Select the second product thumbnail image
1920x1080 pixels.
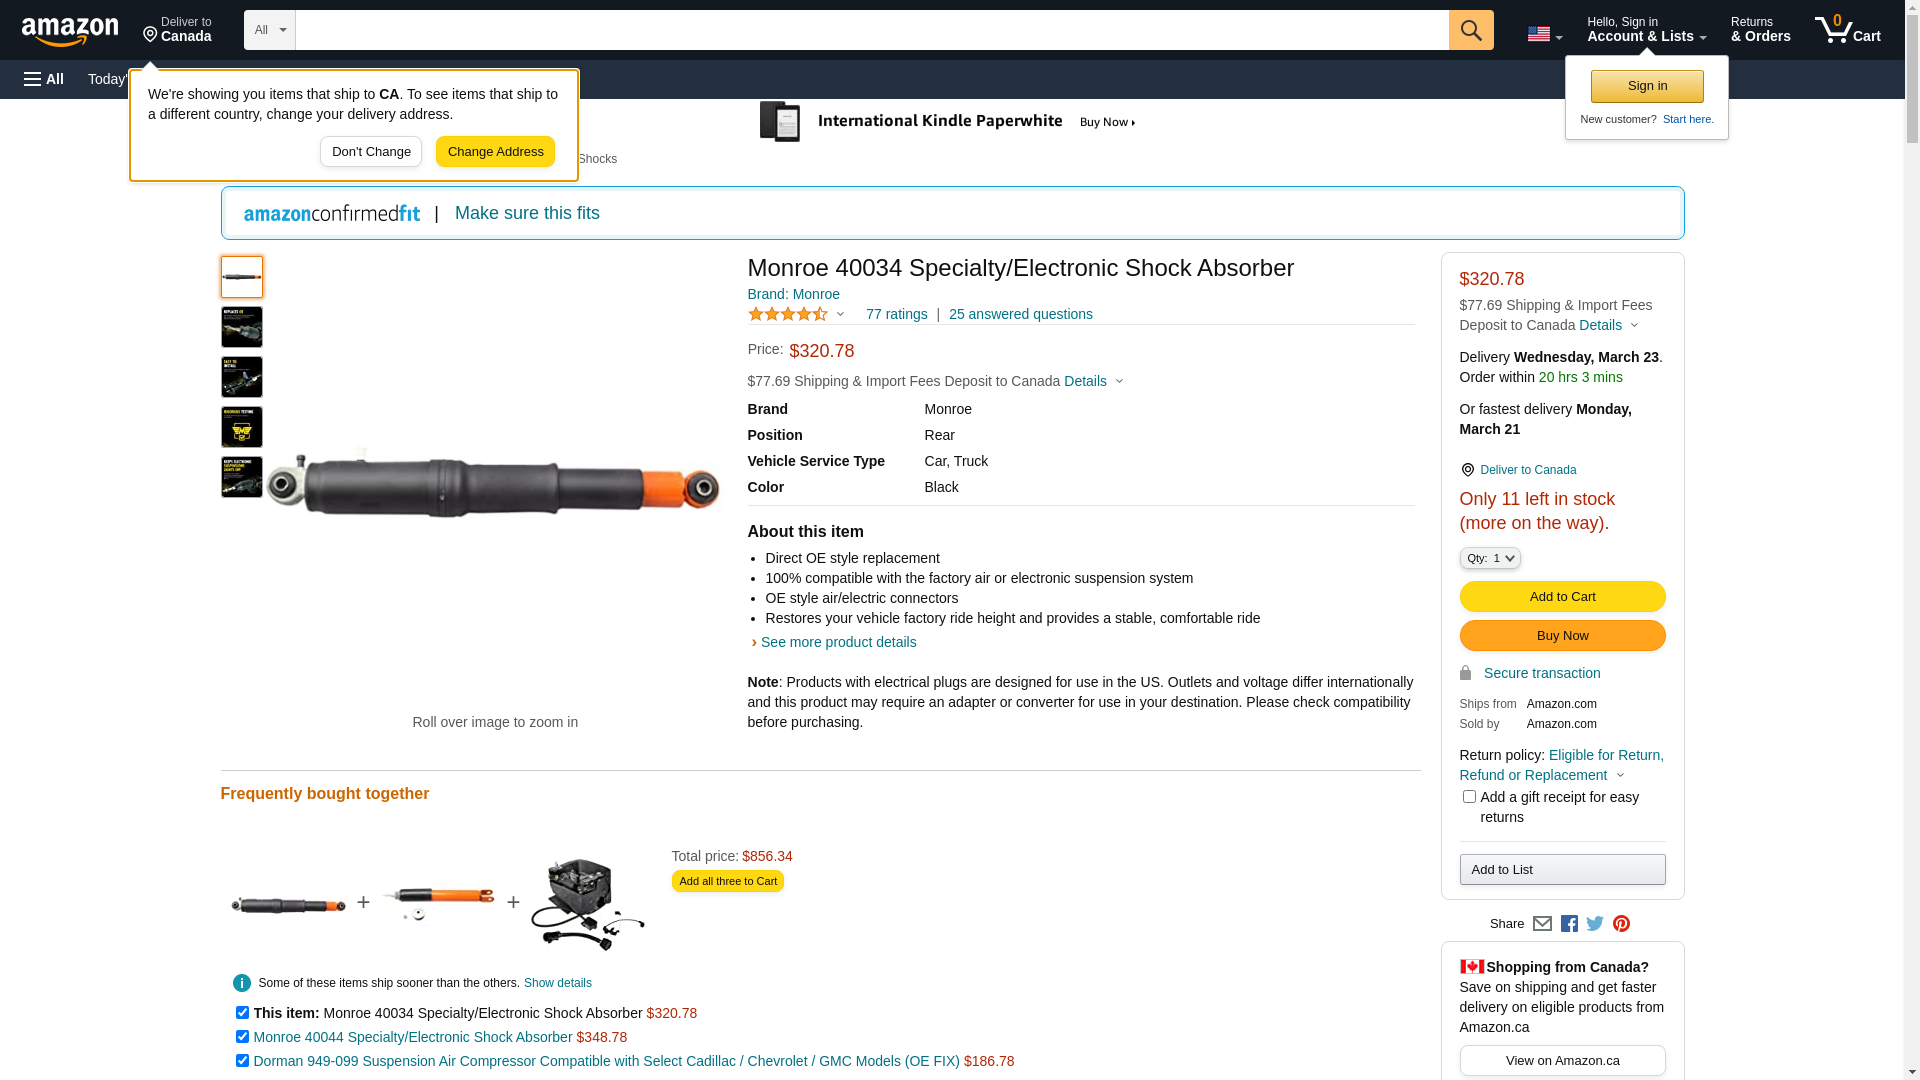[x=242, y=327]
